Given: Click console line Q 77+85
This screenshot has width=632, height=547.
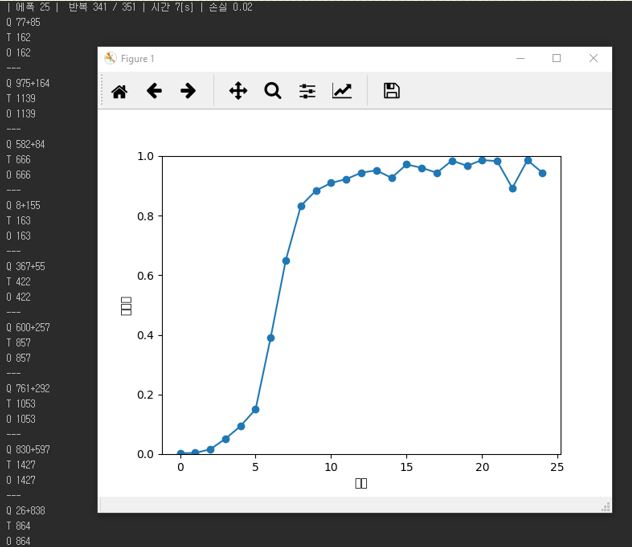Looking at the screenshot, I should coord(23,22).
